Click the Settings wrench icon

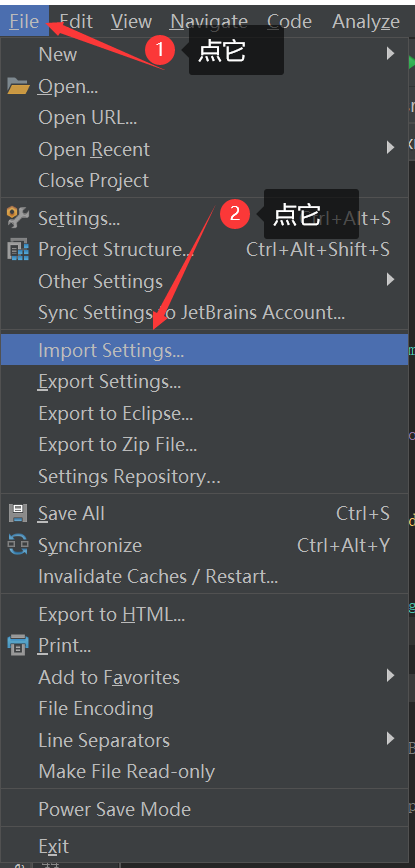18,218
